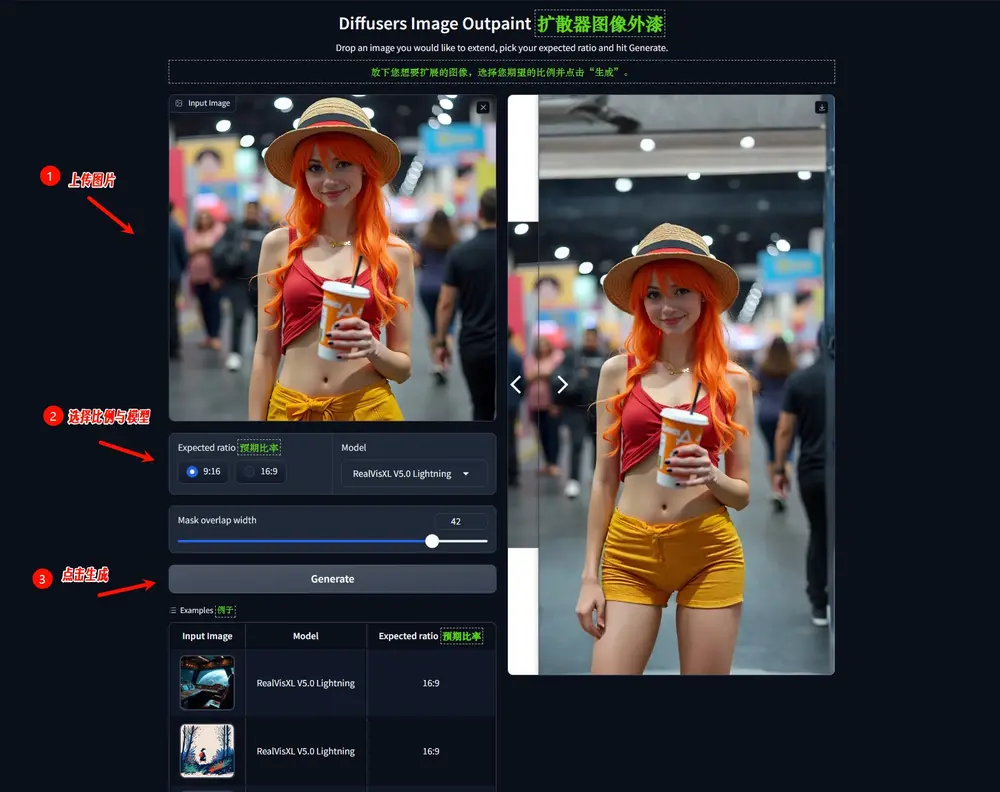Viewport: 1000px width, 792px height.
Task: Click the Examples section label
Action: [196, 610]
